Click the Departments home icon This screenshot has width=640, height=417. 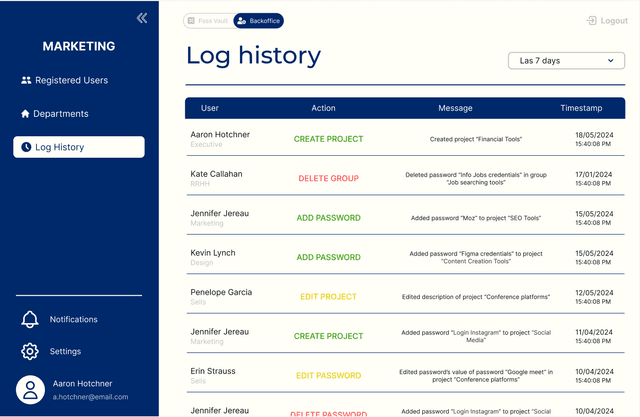pyautogui.click(x=26, y=114)
